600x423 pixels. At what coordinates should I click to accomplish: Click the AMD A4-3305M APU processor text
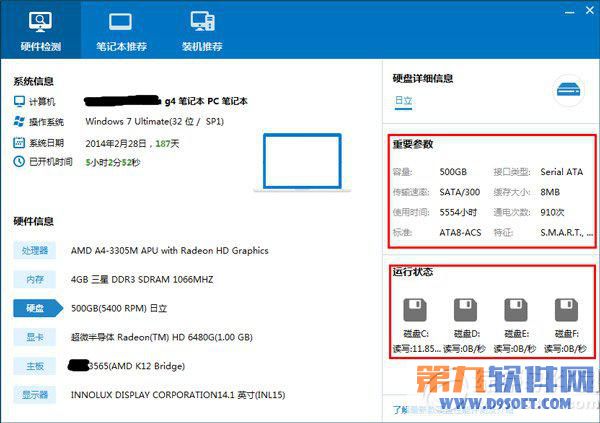[170, 251]
